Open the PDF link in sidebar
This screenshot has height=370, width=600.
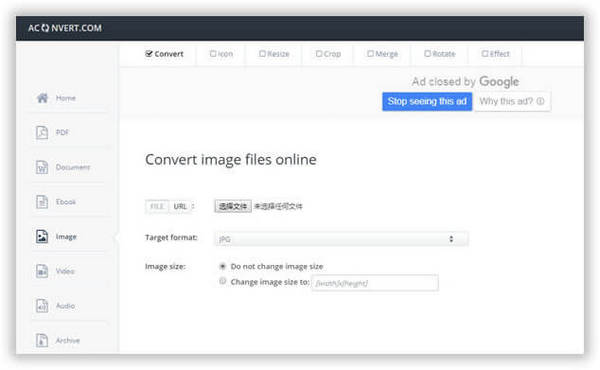[x=62, y=132]
